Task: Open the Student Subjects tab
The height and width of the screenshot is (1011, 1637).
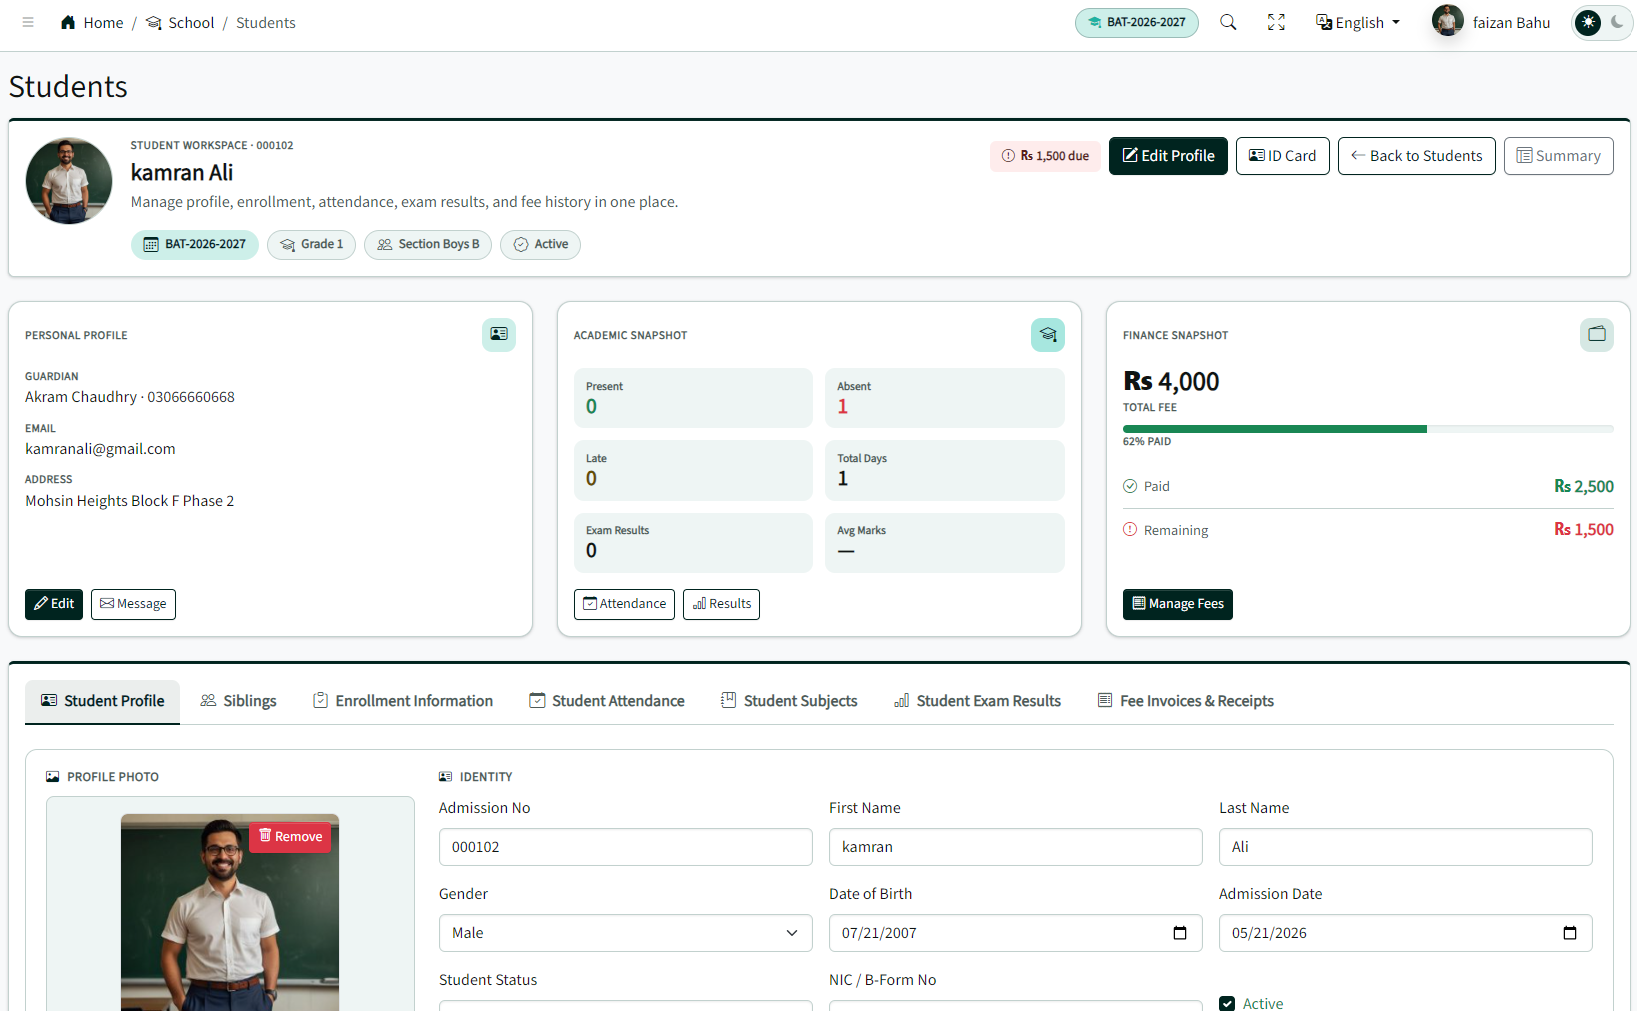Action: (789, 701)
